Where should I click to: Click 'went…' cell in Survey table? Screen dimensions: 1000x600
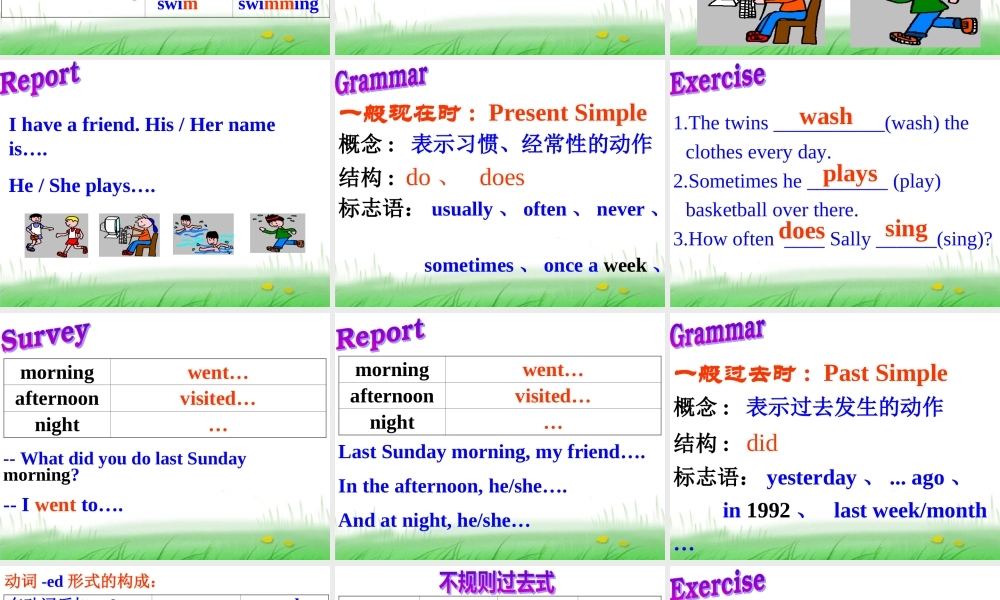(218, 373)
